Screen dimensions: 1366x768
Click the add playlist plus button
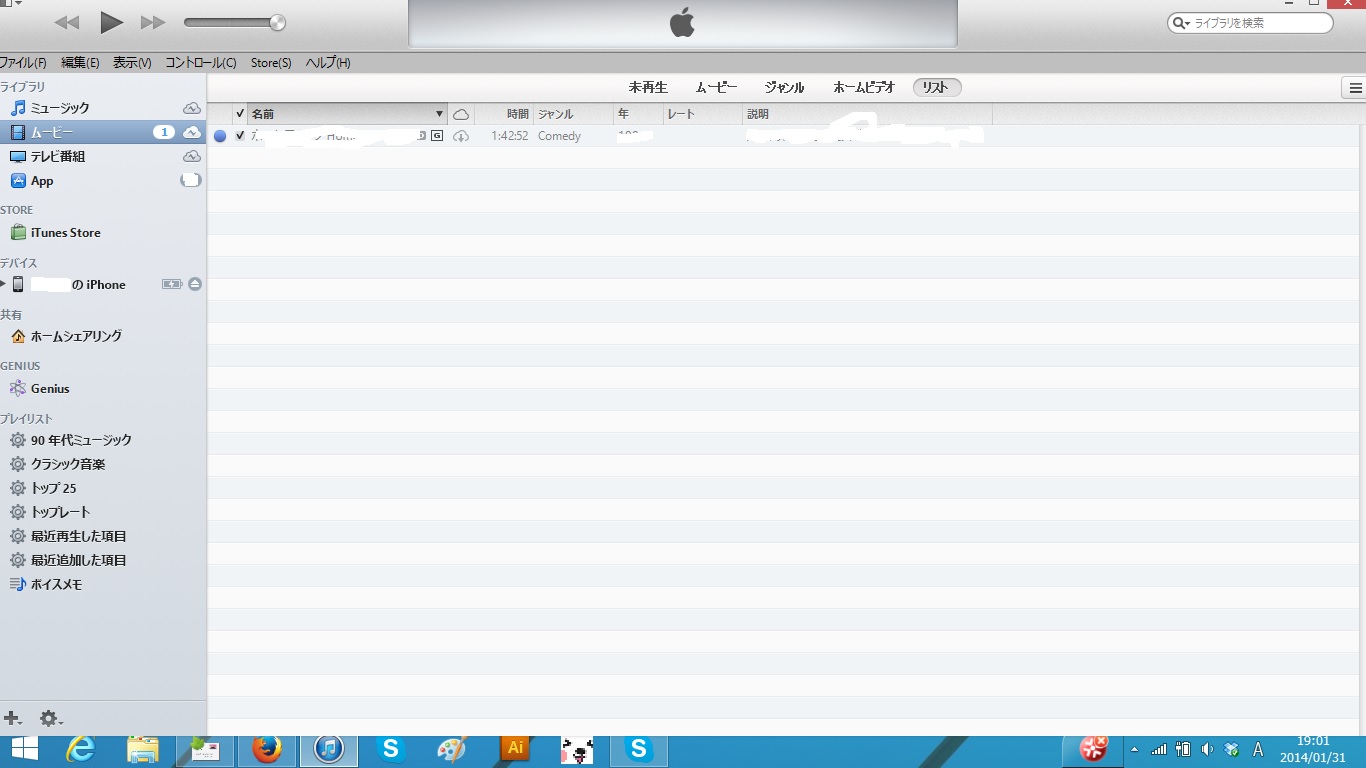pos(13,718)
